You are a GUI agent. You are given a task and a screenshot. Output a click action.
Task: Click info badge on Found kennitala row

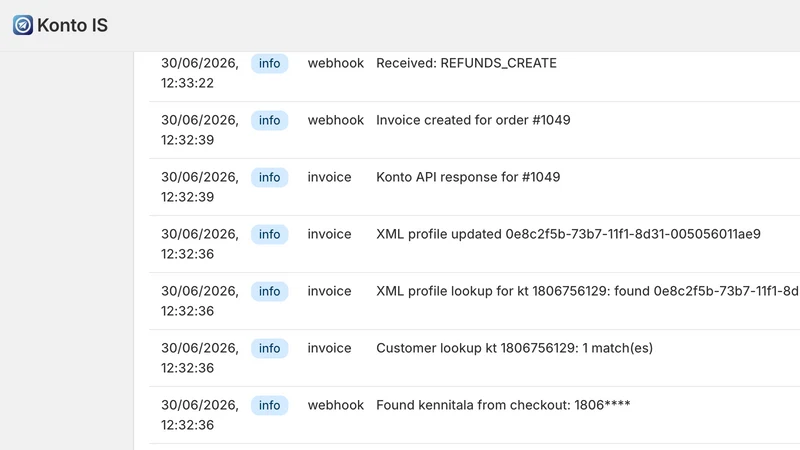[269, 405]
